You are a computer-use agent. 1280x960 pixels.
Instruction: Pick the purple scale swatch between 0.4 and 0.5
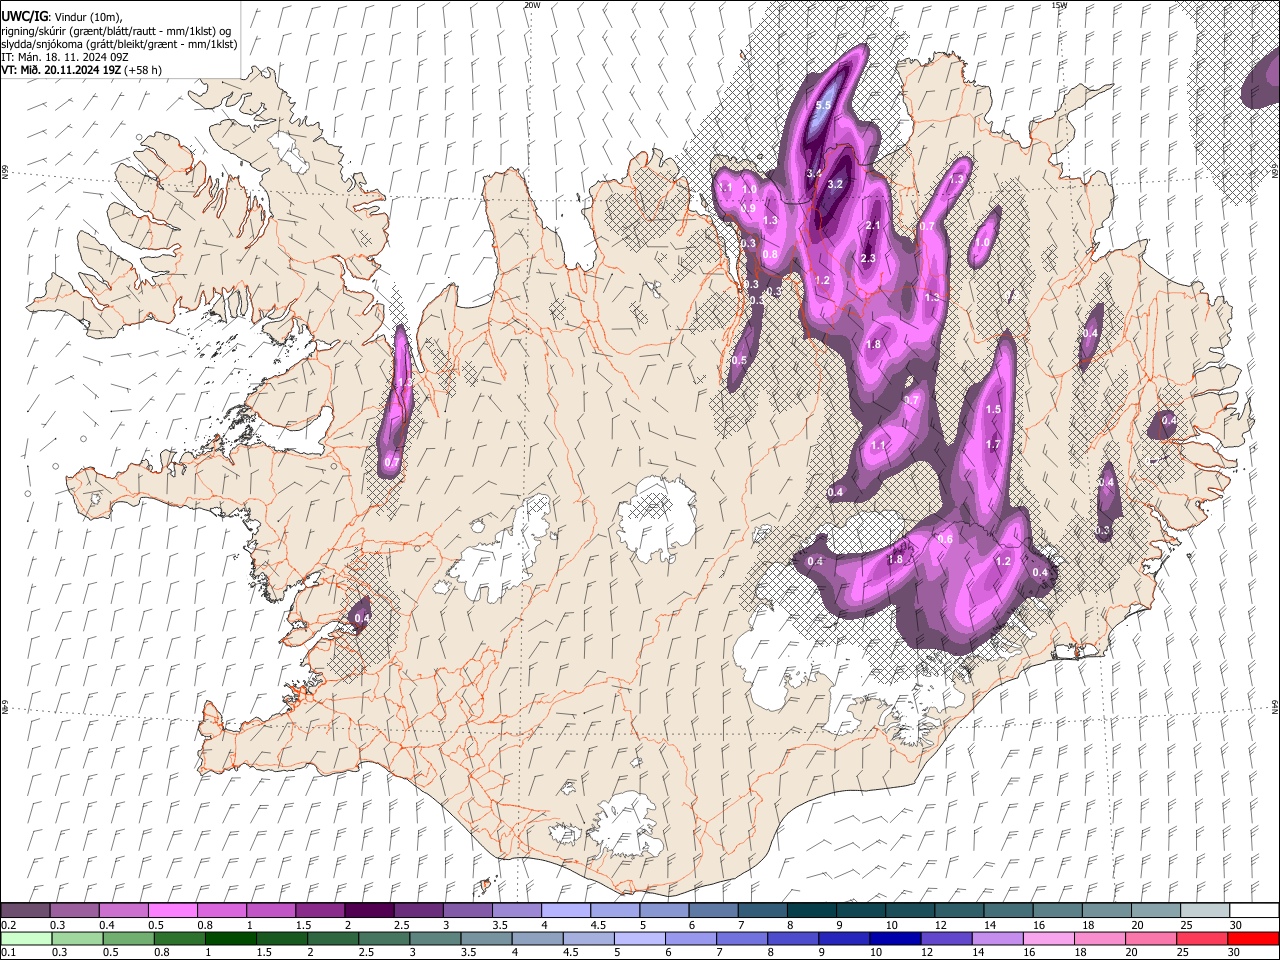pos(123,911)
